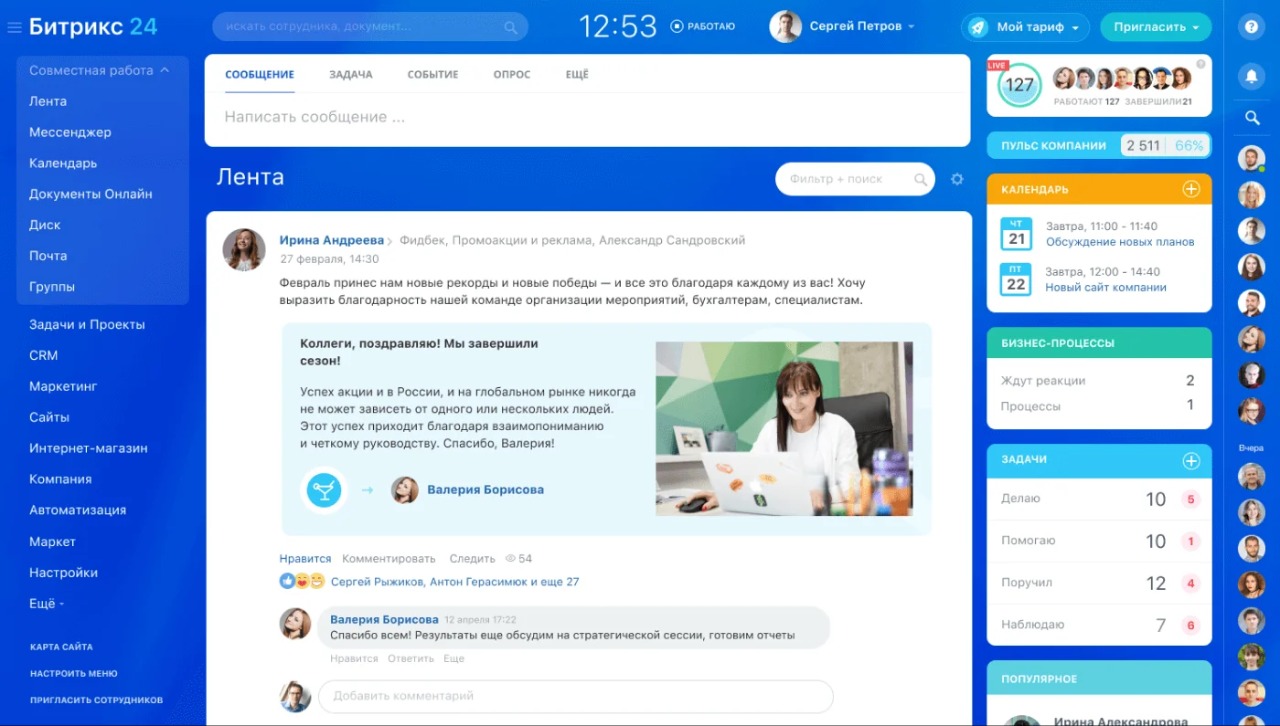Click the cocktail gratitude badge icon
Viewport: 1280px width, 726px height.
pos(324,490)
